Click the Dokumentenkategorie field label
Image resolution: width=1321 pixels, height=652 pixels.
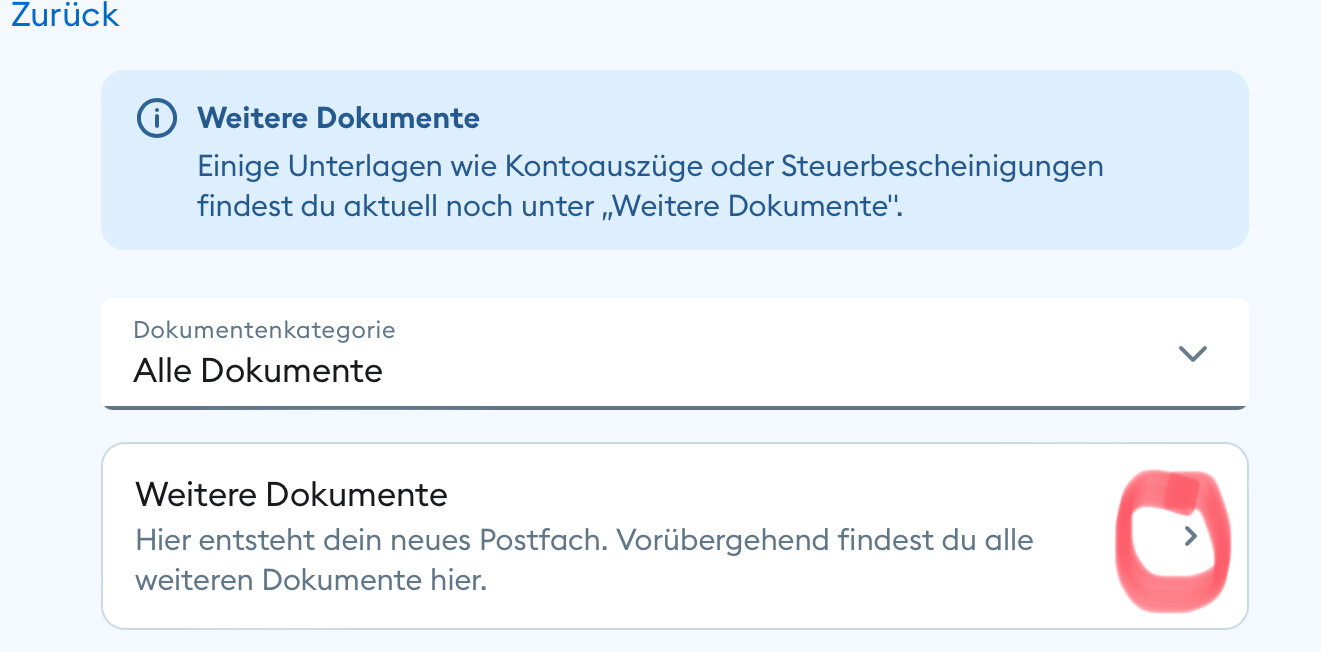coord(264,329)
